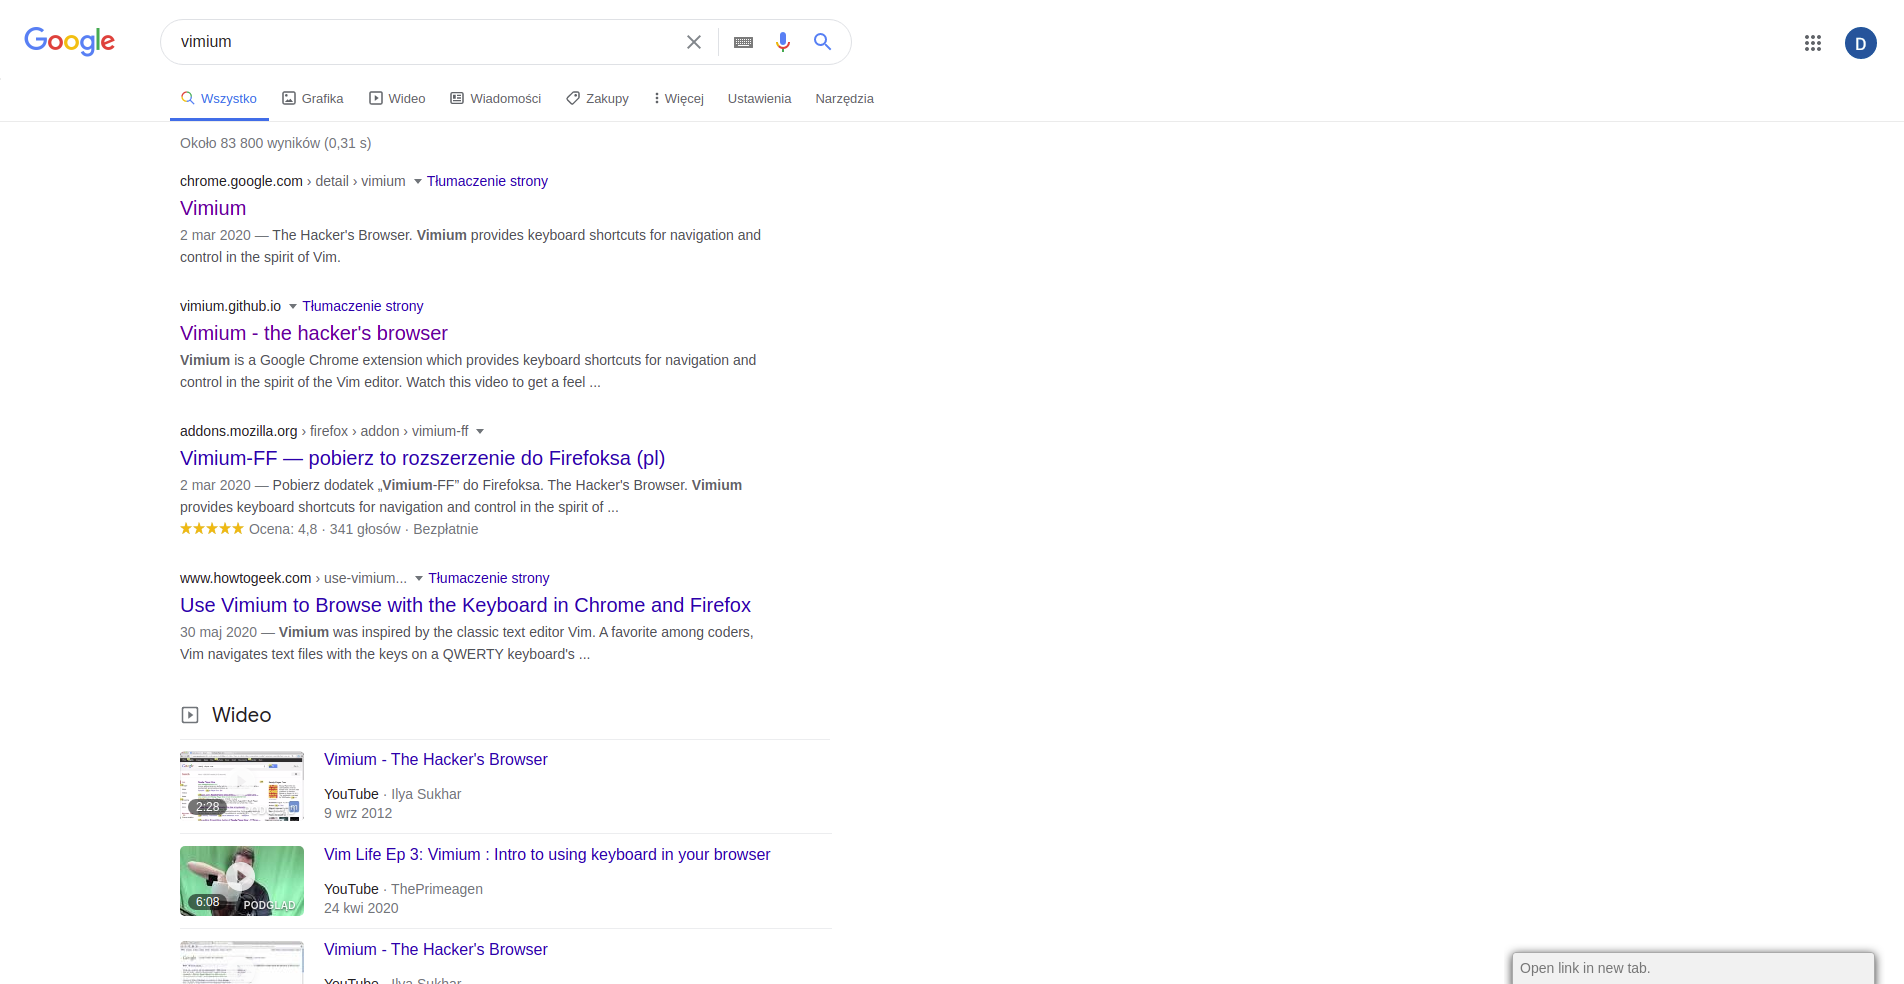Open the on-screen keyboard icon
This screenshot has height=984, width=1904.
[742, 42]
